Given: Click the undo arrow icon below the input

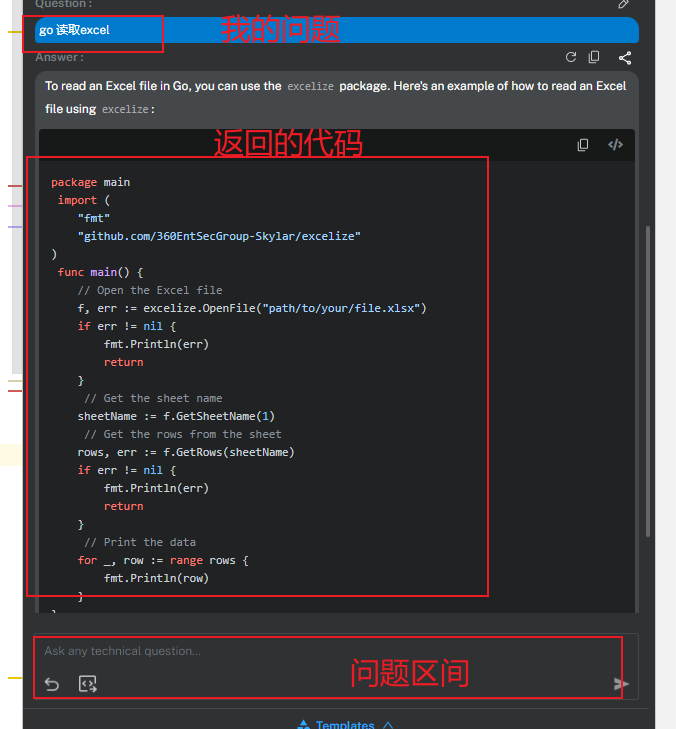Looking at the screenshot, I should [52, 684].
